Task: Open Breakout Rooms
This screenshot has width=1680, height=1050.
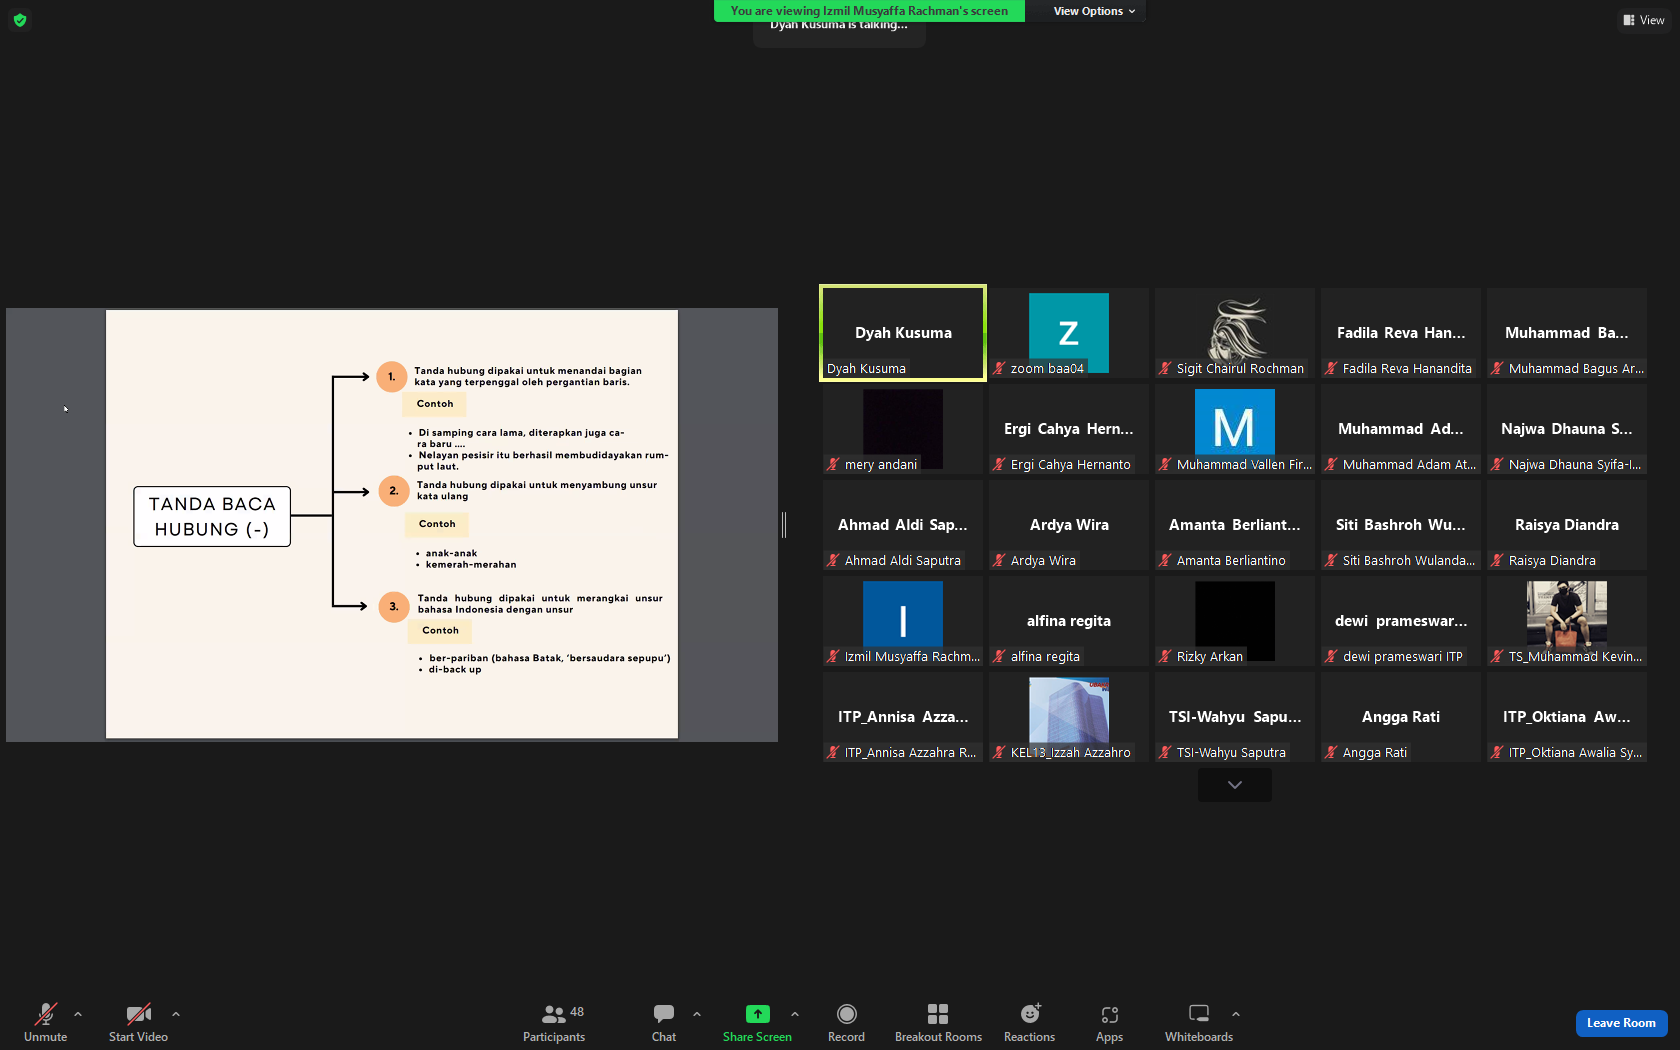Action: tap(938, 1022)
